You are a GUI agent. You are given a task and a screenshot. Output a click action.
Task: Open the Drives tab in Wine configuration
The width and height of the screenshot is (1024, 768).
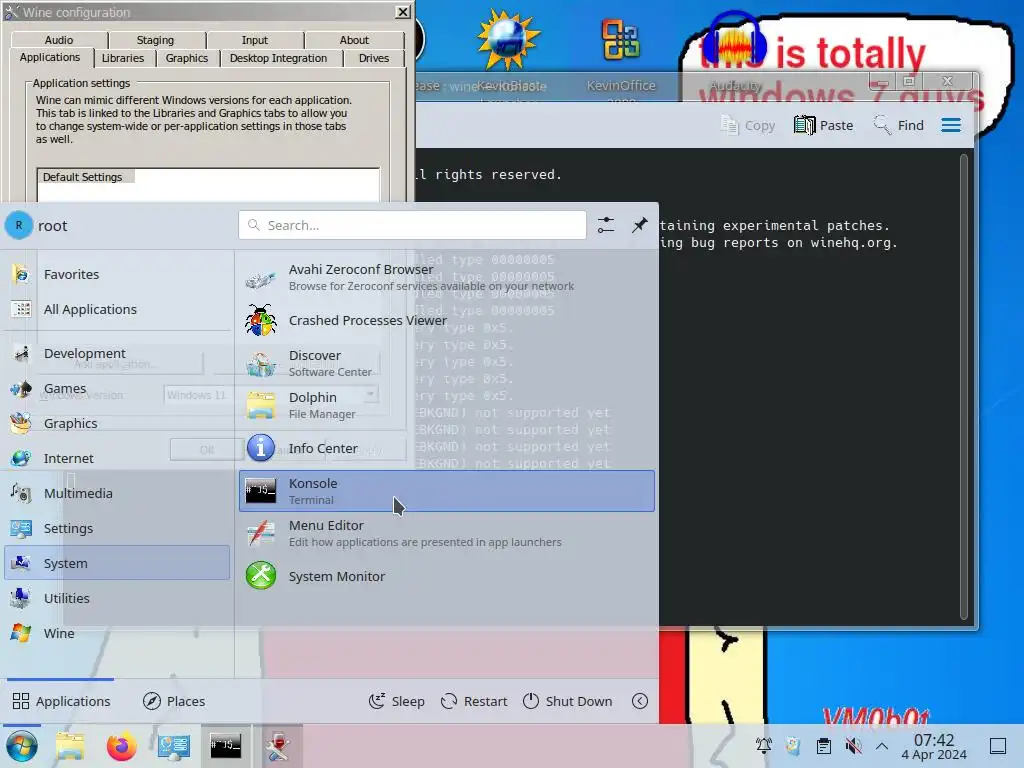point(374,58)
